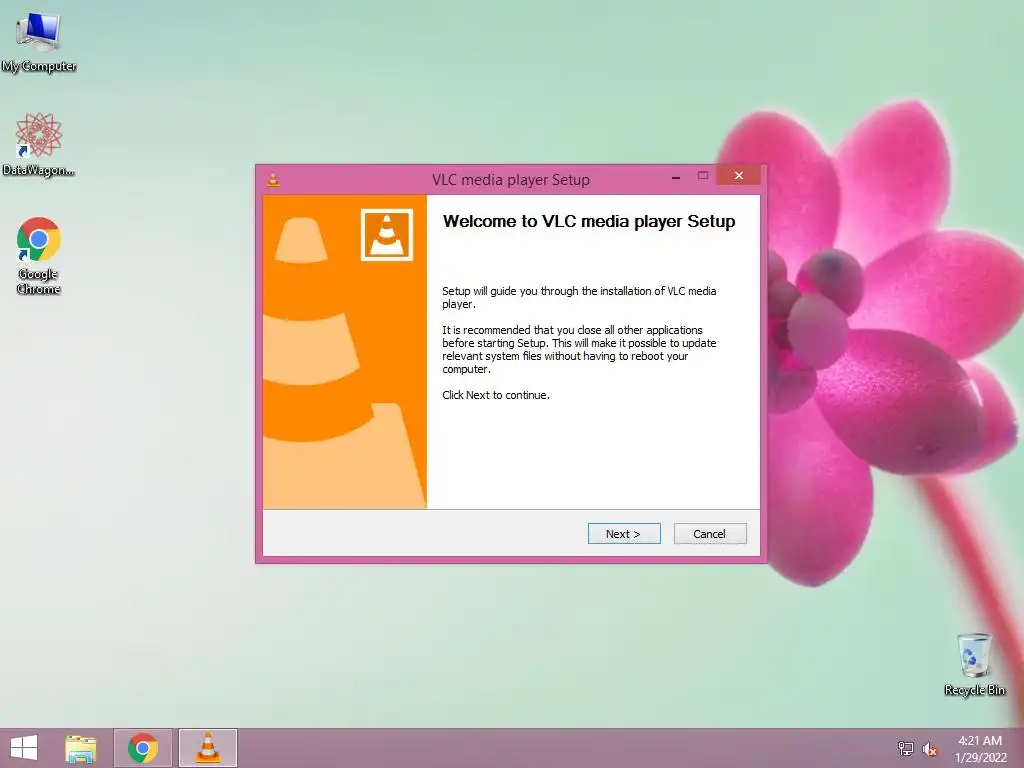
Task: Open the My Computer desktop icon
Action: [x=39, y=42]
